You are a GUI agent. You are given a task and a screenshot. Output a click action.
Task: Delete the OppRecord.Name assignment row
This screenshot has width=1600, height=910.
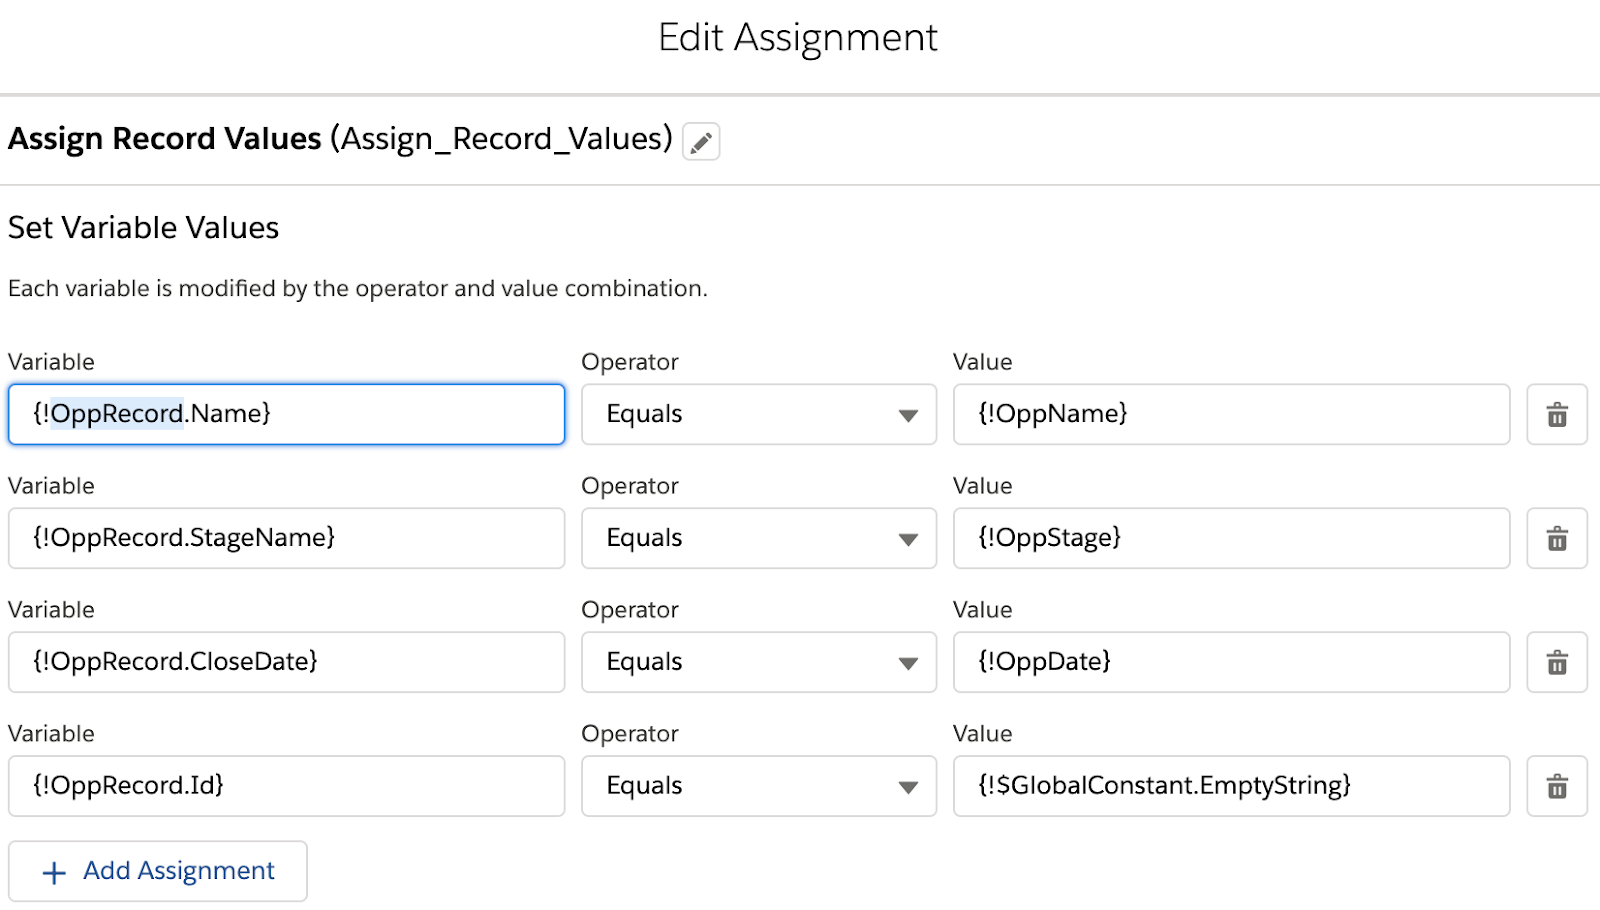pos(1557,415)
